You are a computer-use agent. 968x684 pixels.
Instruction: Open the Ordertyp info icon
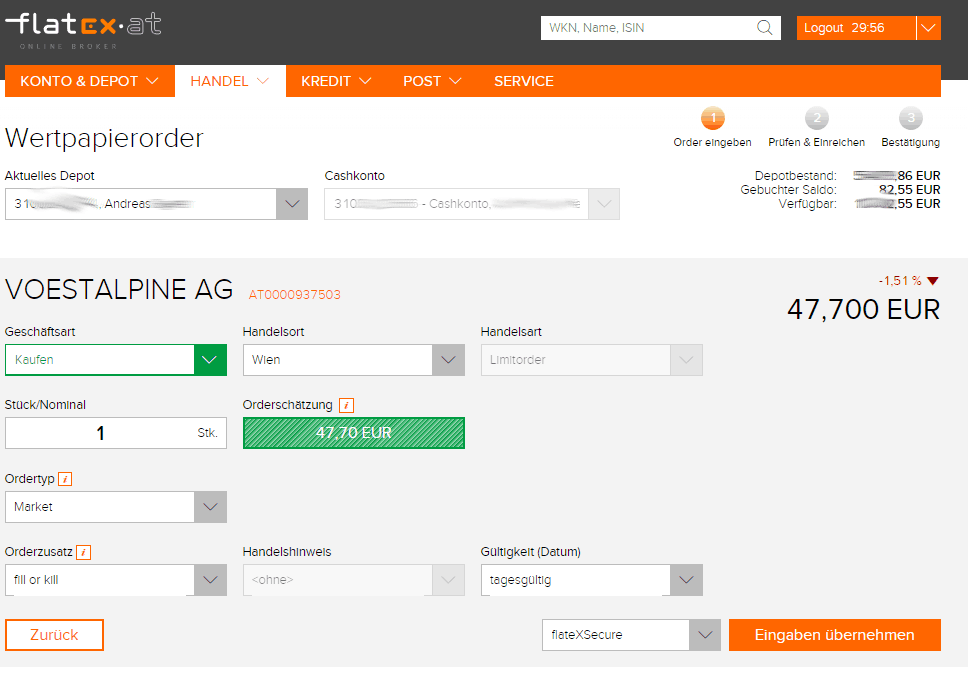(65, 479)
